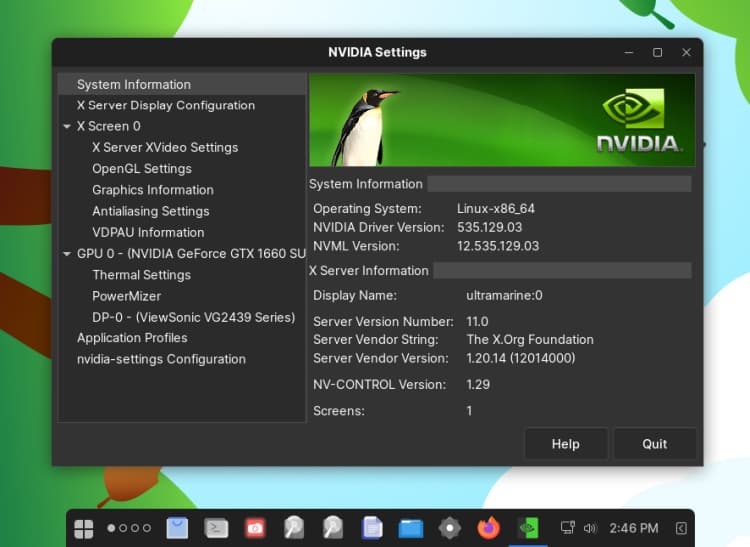Minimize the NVIDIA Settings window

629,52
